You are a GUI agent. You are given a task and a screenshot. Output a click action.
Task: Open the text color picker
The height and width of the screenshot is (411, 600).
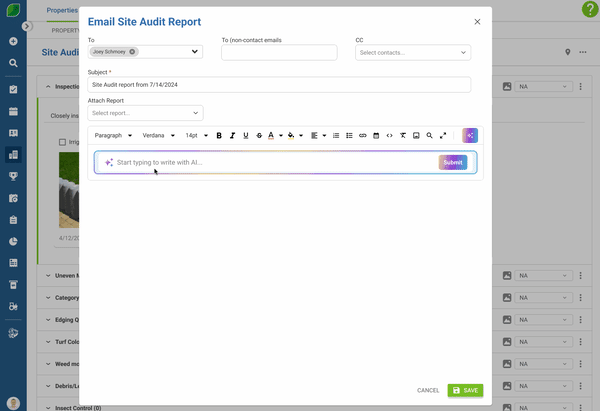[271, 135]
